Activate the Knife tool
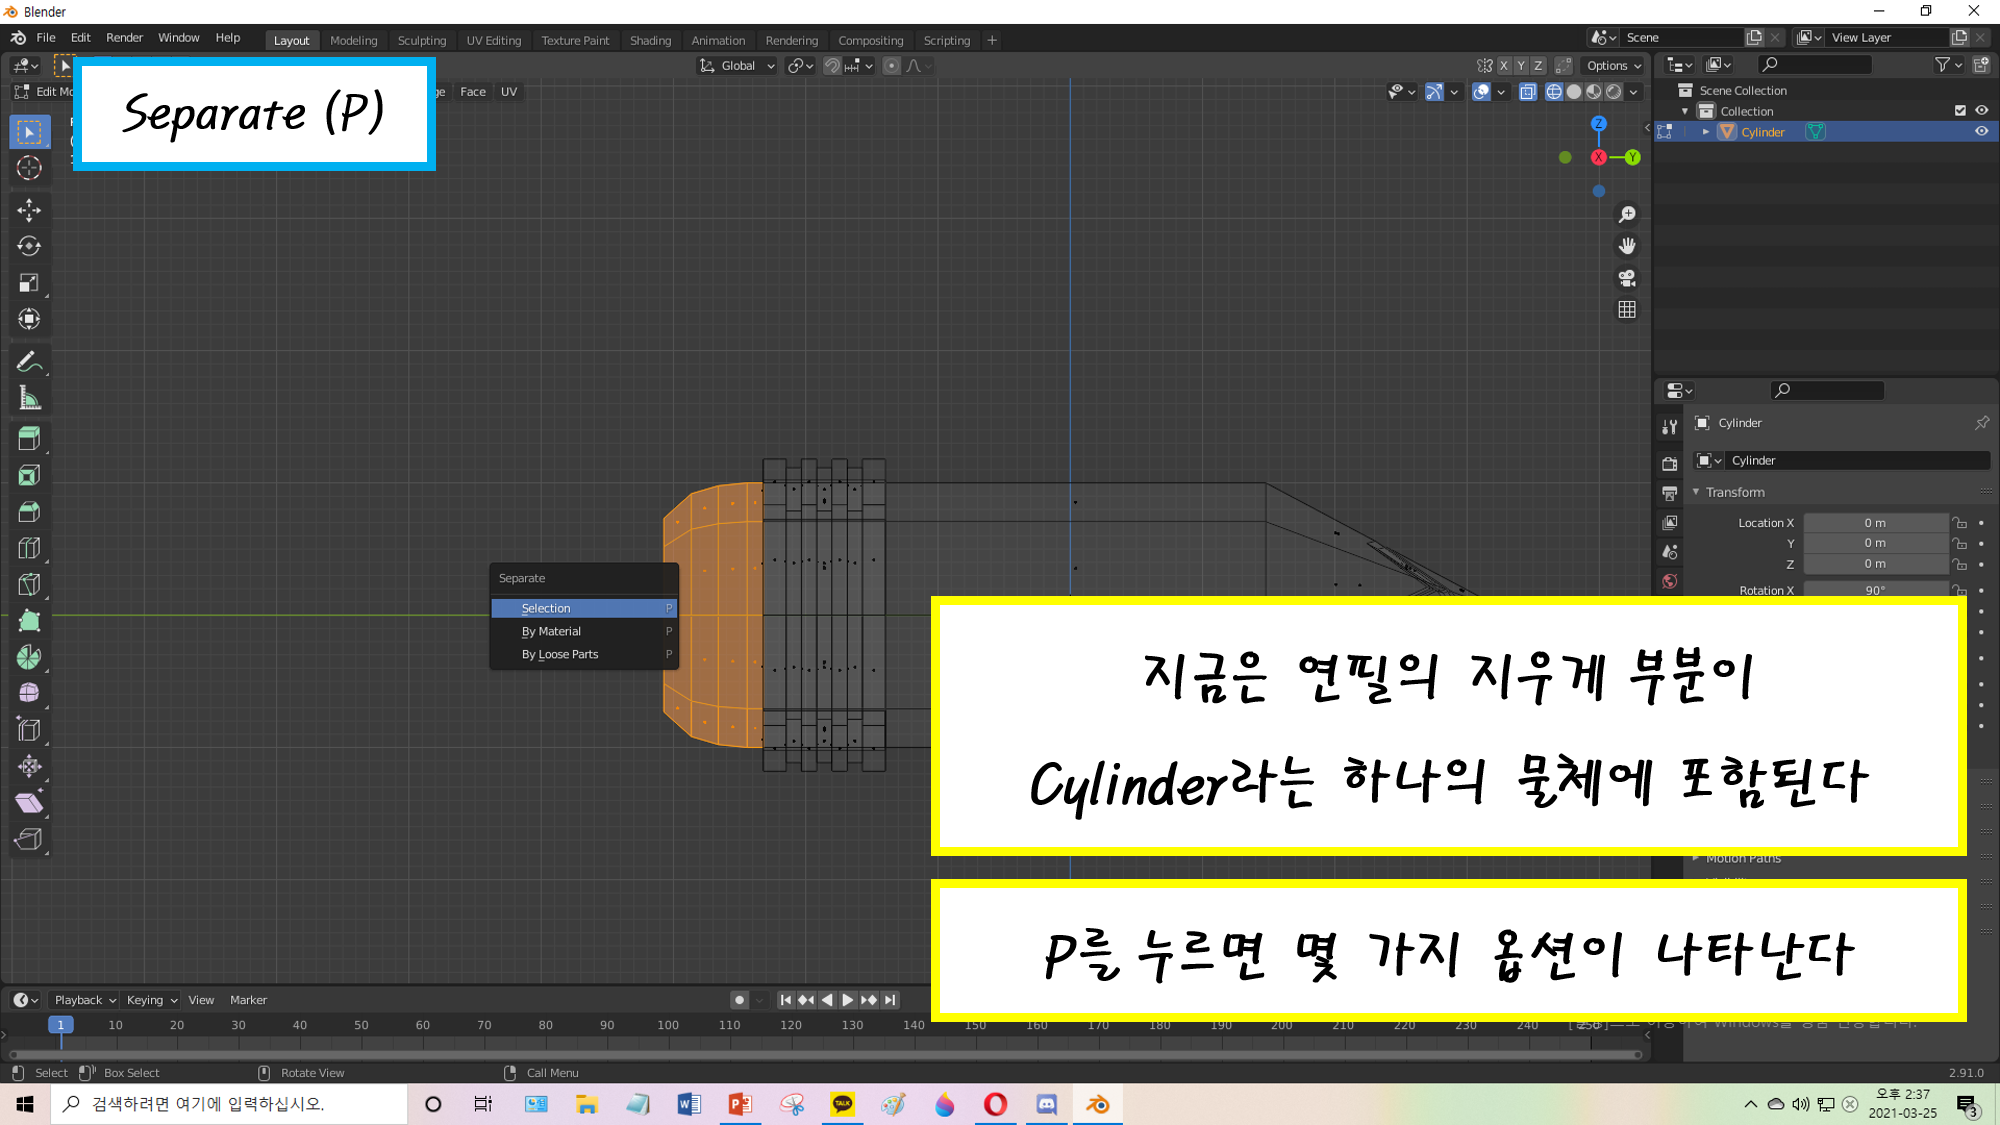2000x1125 pixels. [x=29, y=585]
